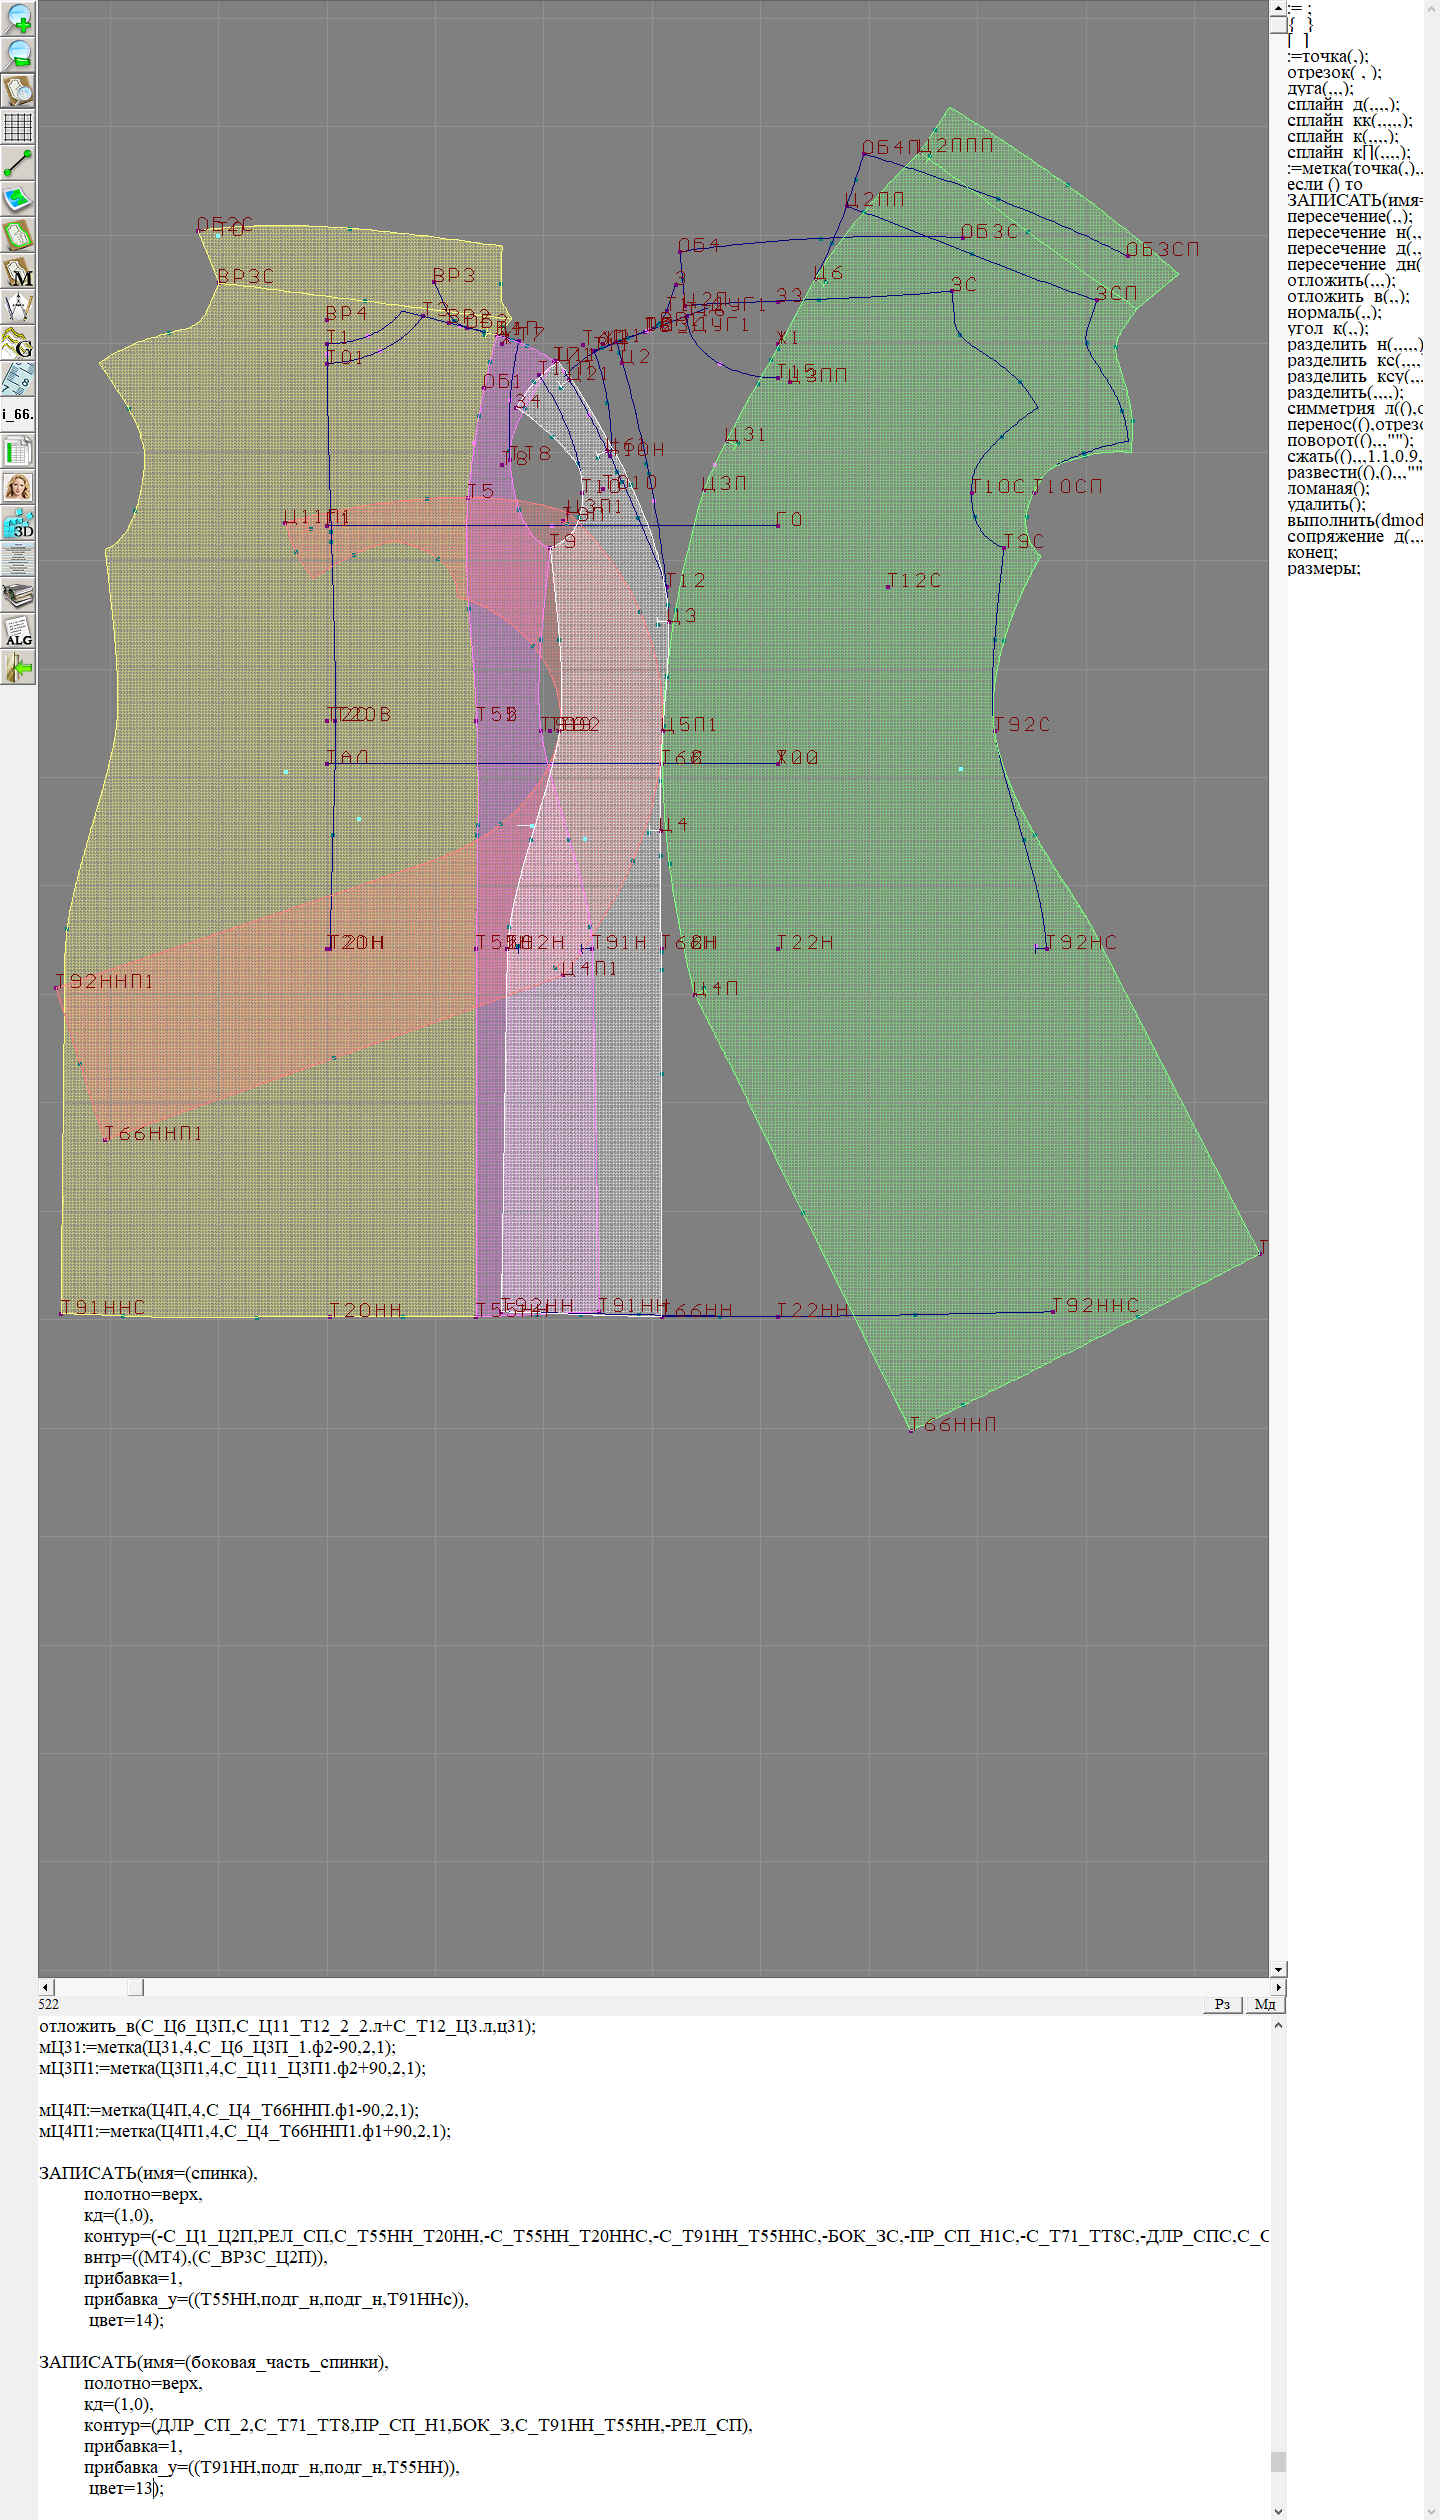This screenshot has height=2520, width=1440.
Task: Open the size table spreadsheet icon
Action: click(x=18, y=451)
